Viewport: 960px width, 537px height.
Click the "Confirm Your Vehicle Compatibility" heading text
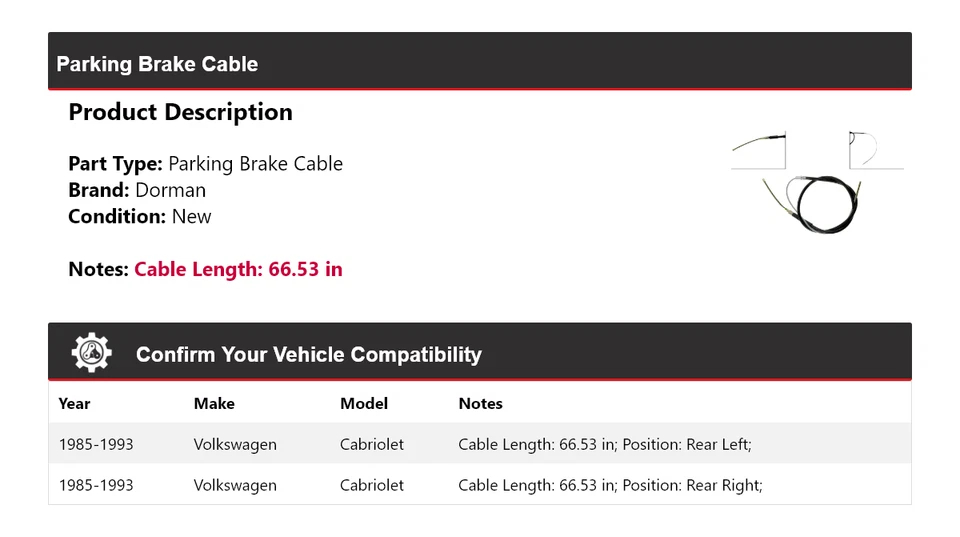click(x=308, y=355)
